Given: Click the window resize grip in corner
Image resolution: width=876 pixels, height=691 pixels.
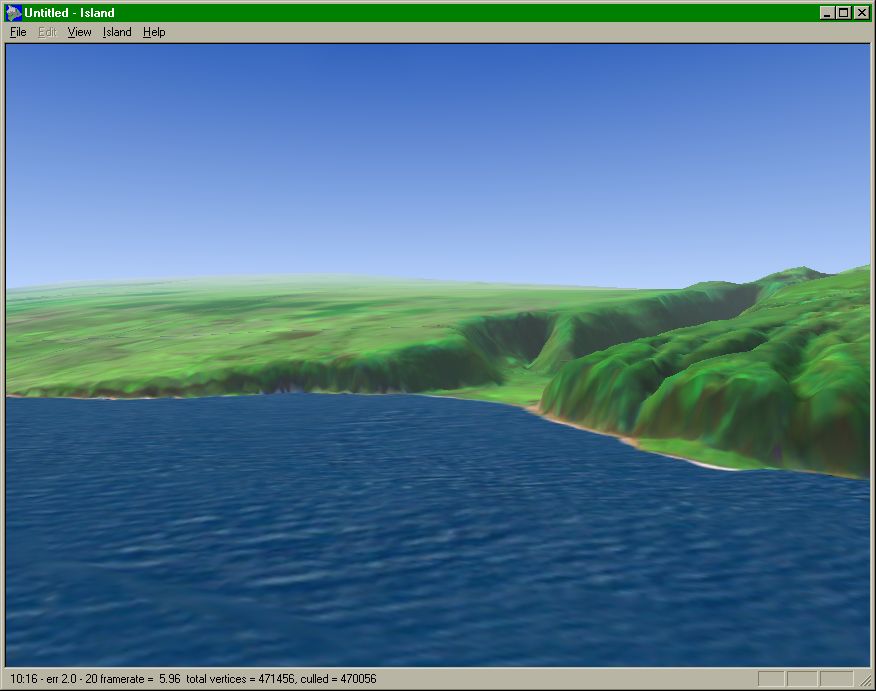Looking at the screenshot, I should tap(865, 680).
